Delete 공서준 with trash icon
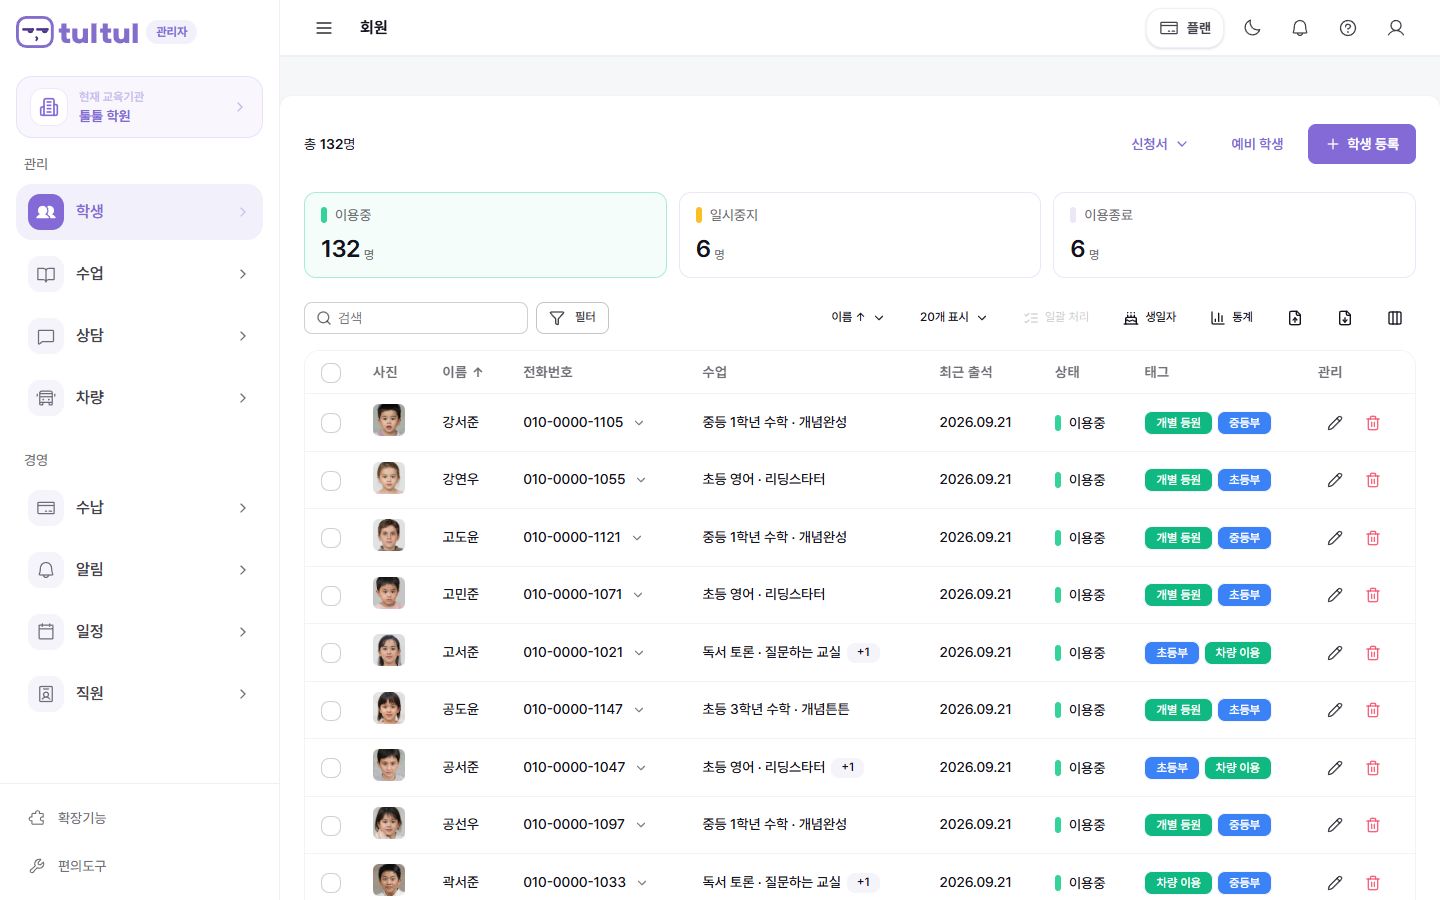 pos(1373,768)
